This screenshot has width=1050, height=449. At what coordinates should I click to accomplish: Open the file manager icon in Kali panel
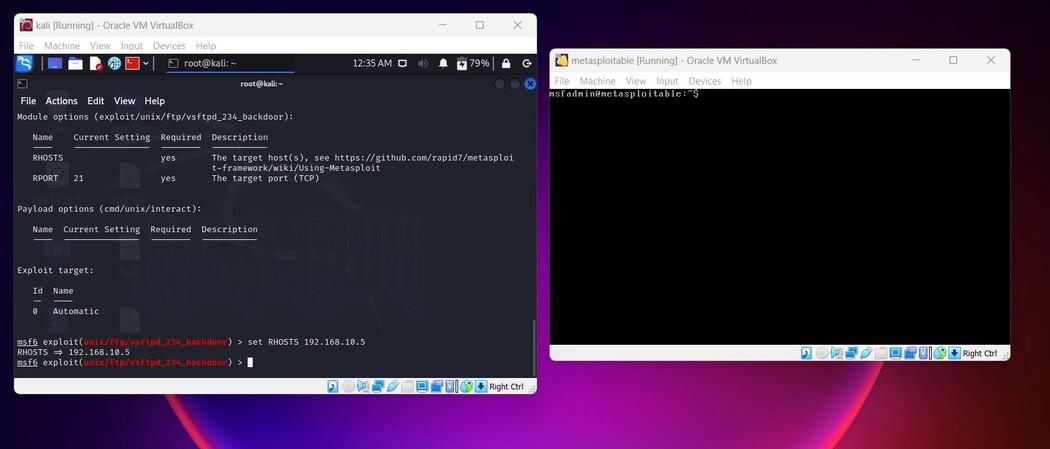coord(76,64)
